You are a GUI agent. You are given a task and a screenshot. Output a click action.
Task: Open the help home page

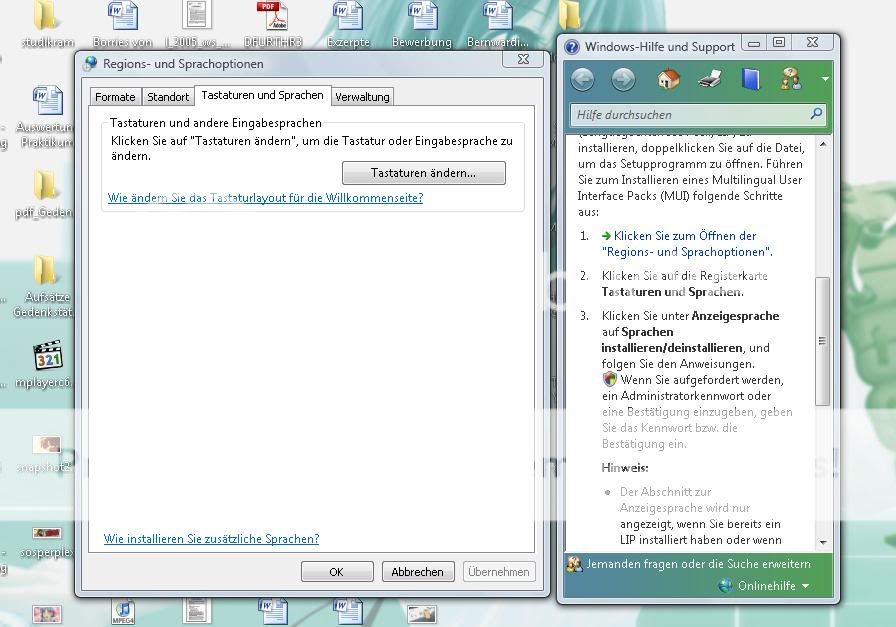click(668, 79)
